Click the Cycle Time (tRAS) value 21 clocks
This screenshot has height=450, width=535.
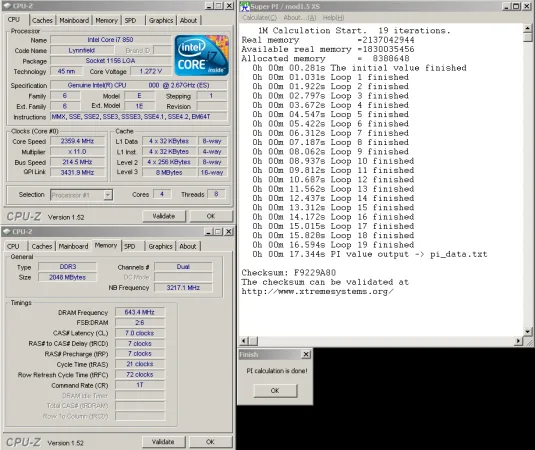coord(140,364)
